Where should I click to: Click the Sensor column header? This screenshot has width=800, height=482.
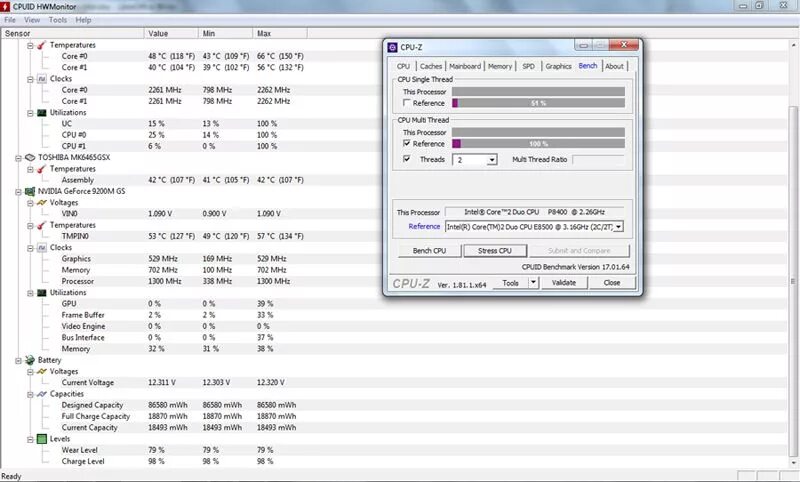tap(72, 33)
